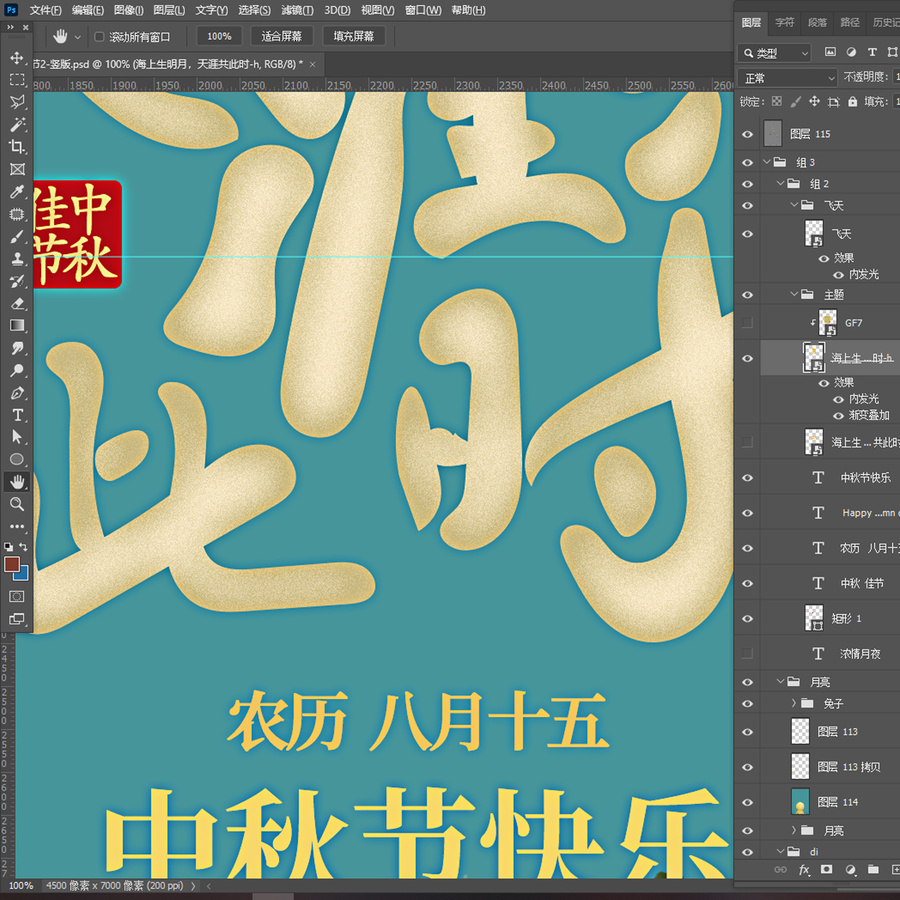This screenshot has height=900, width=900.
Task: Hide the 图层 115 layer
Action: (747, 134)
